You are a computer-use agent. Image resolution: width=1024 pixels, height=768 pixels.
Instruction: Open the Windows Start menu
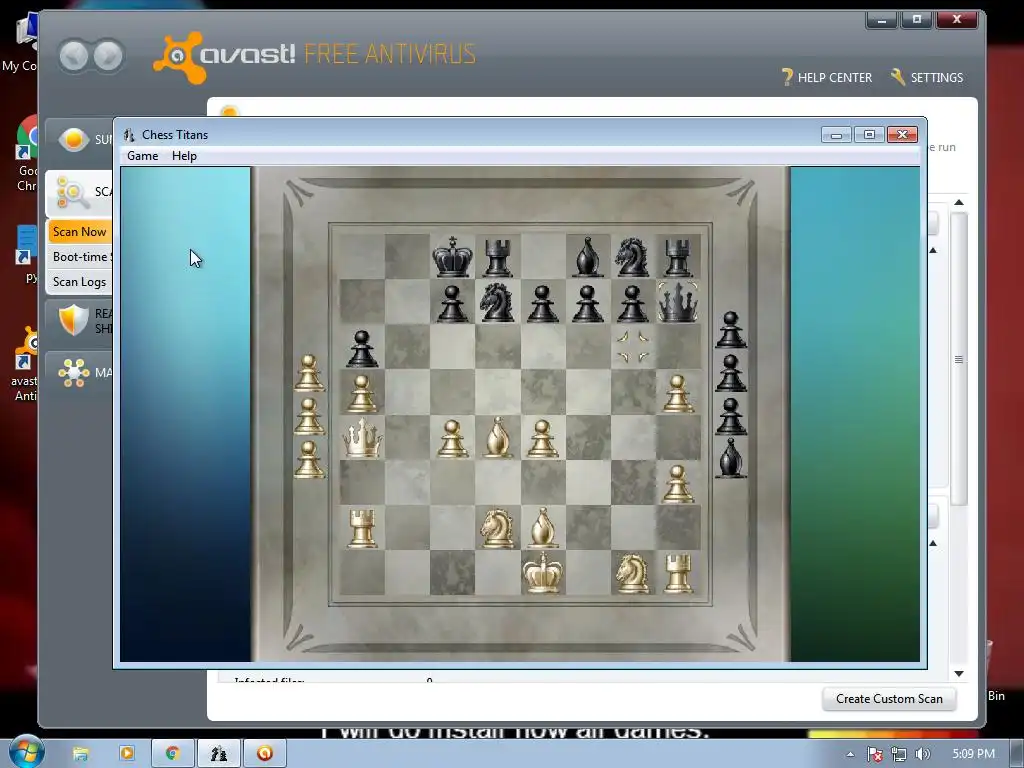point(26,752)
